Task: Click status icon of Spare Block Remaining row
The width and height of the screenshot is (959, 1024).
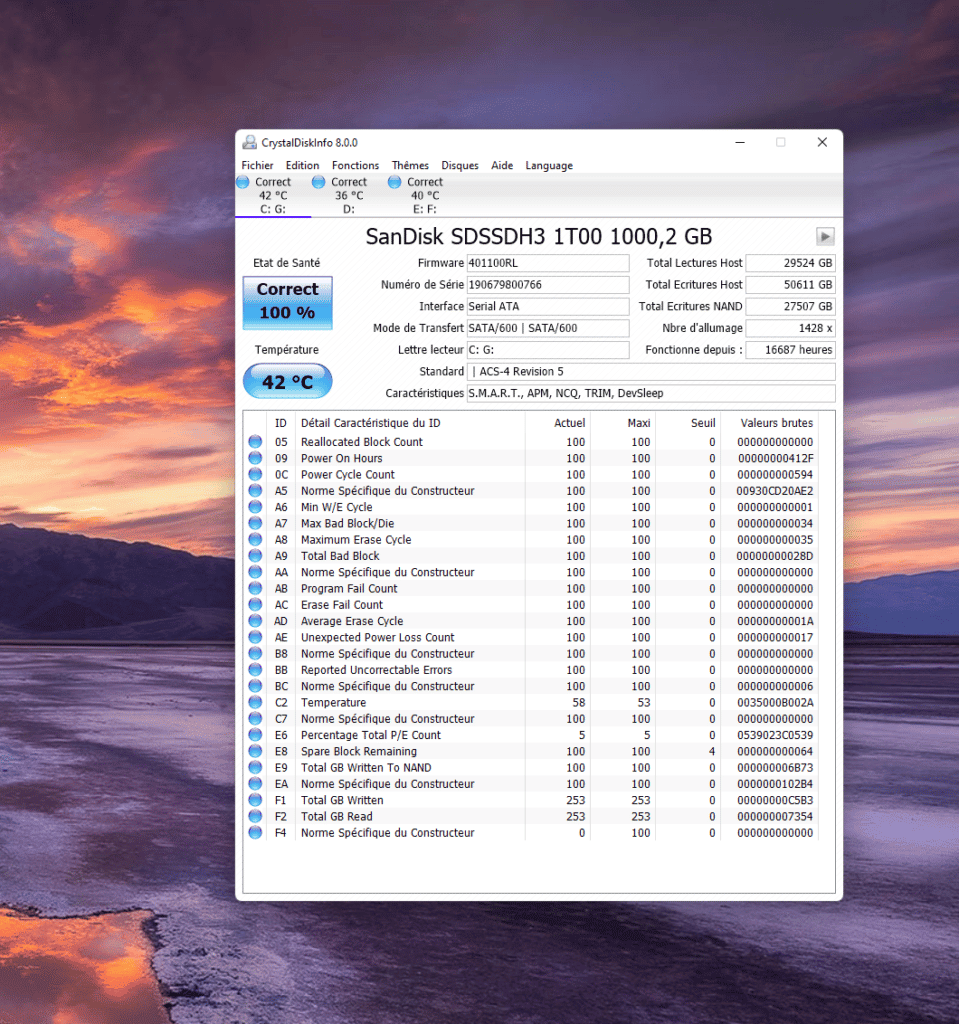Action: pyautogui.click(x=255, y=751)
